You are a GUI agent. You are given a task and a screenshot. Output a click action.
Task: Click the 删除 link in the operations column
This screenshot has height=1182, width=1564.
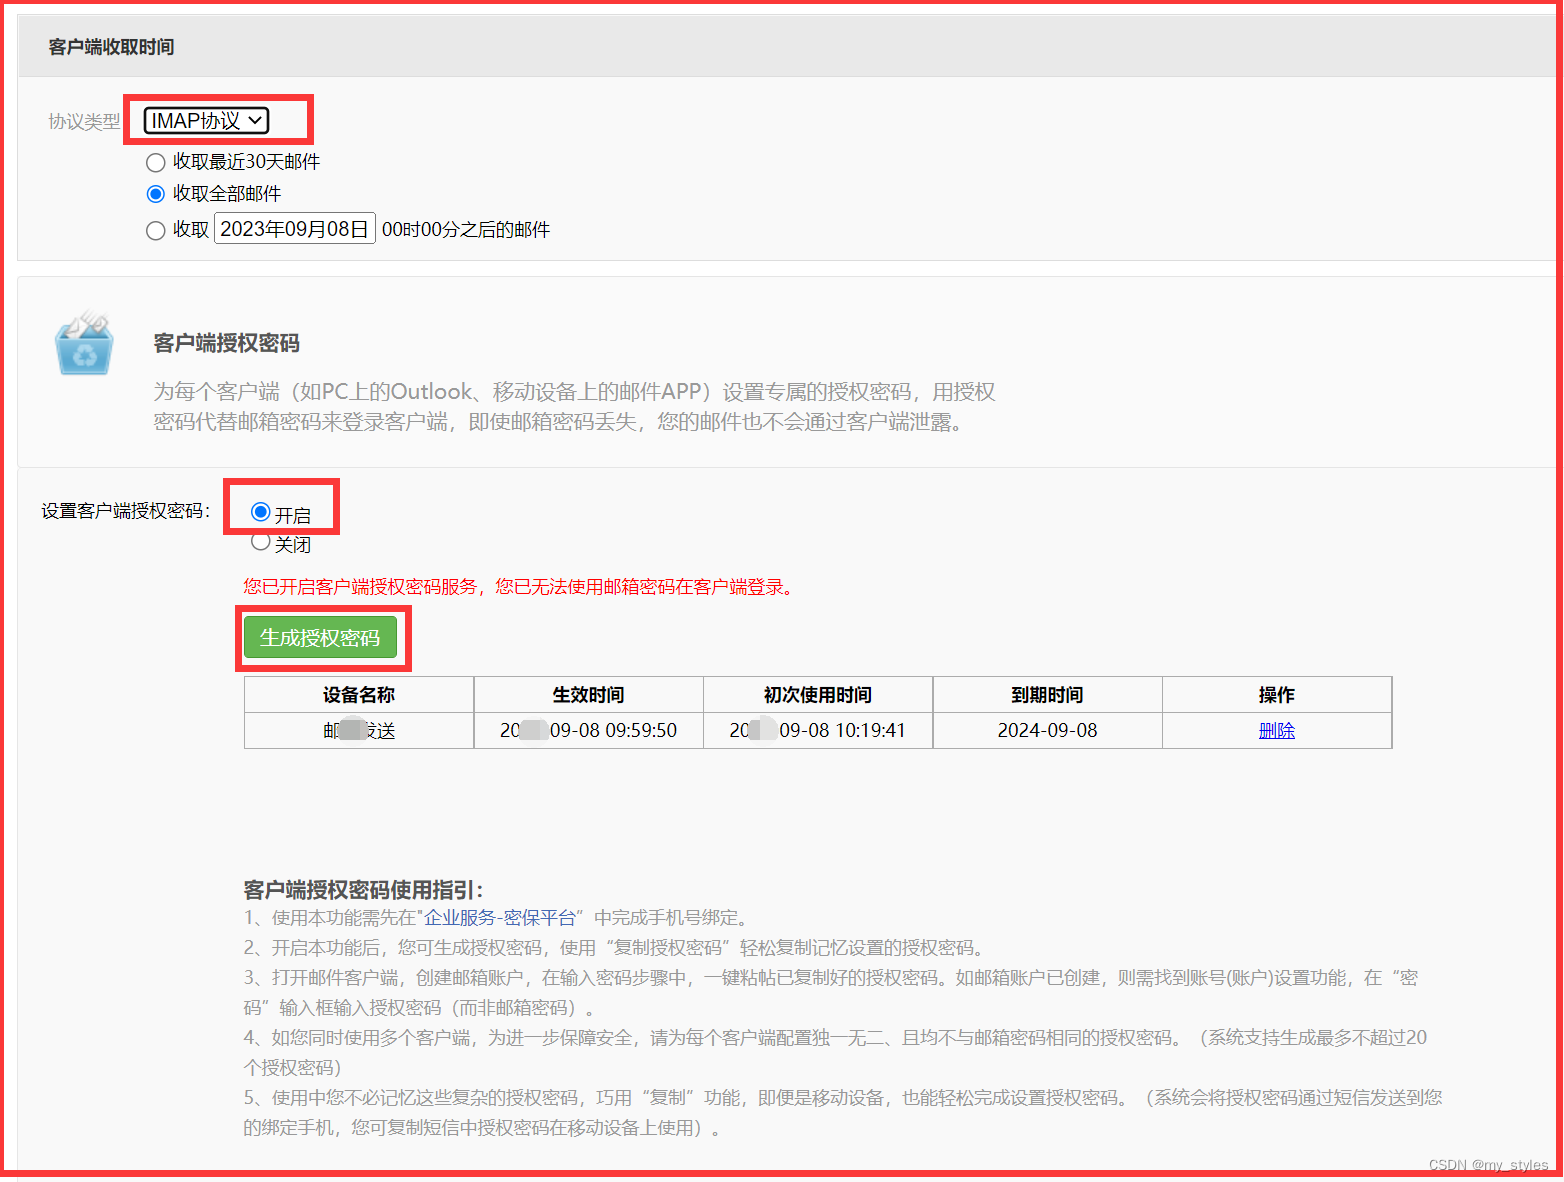[1276, 730]
